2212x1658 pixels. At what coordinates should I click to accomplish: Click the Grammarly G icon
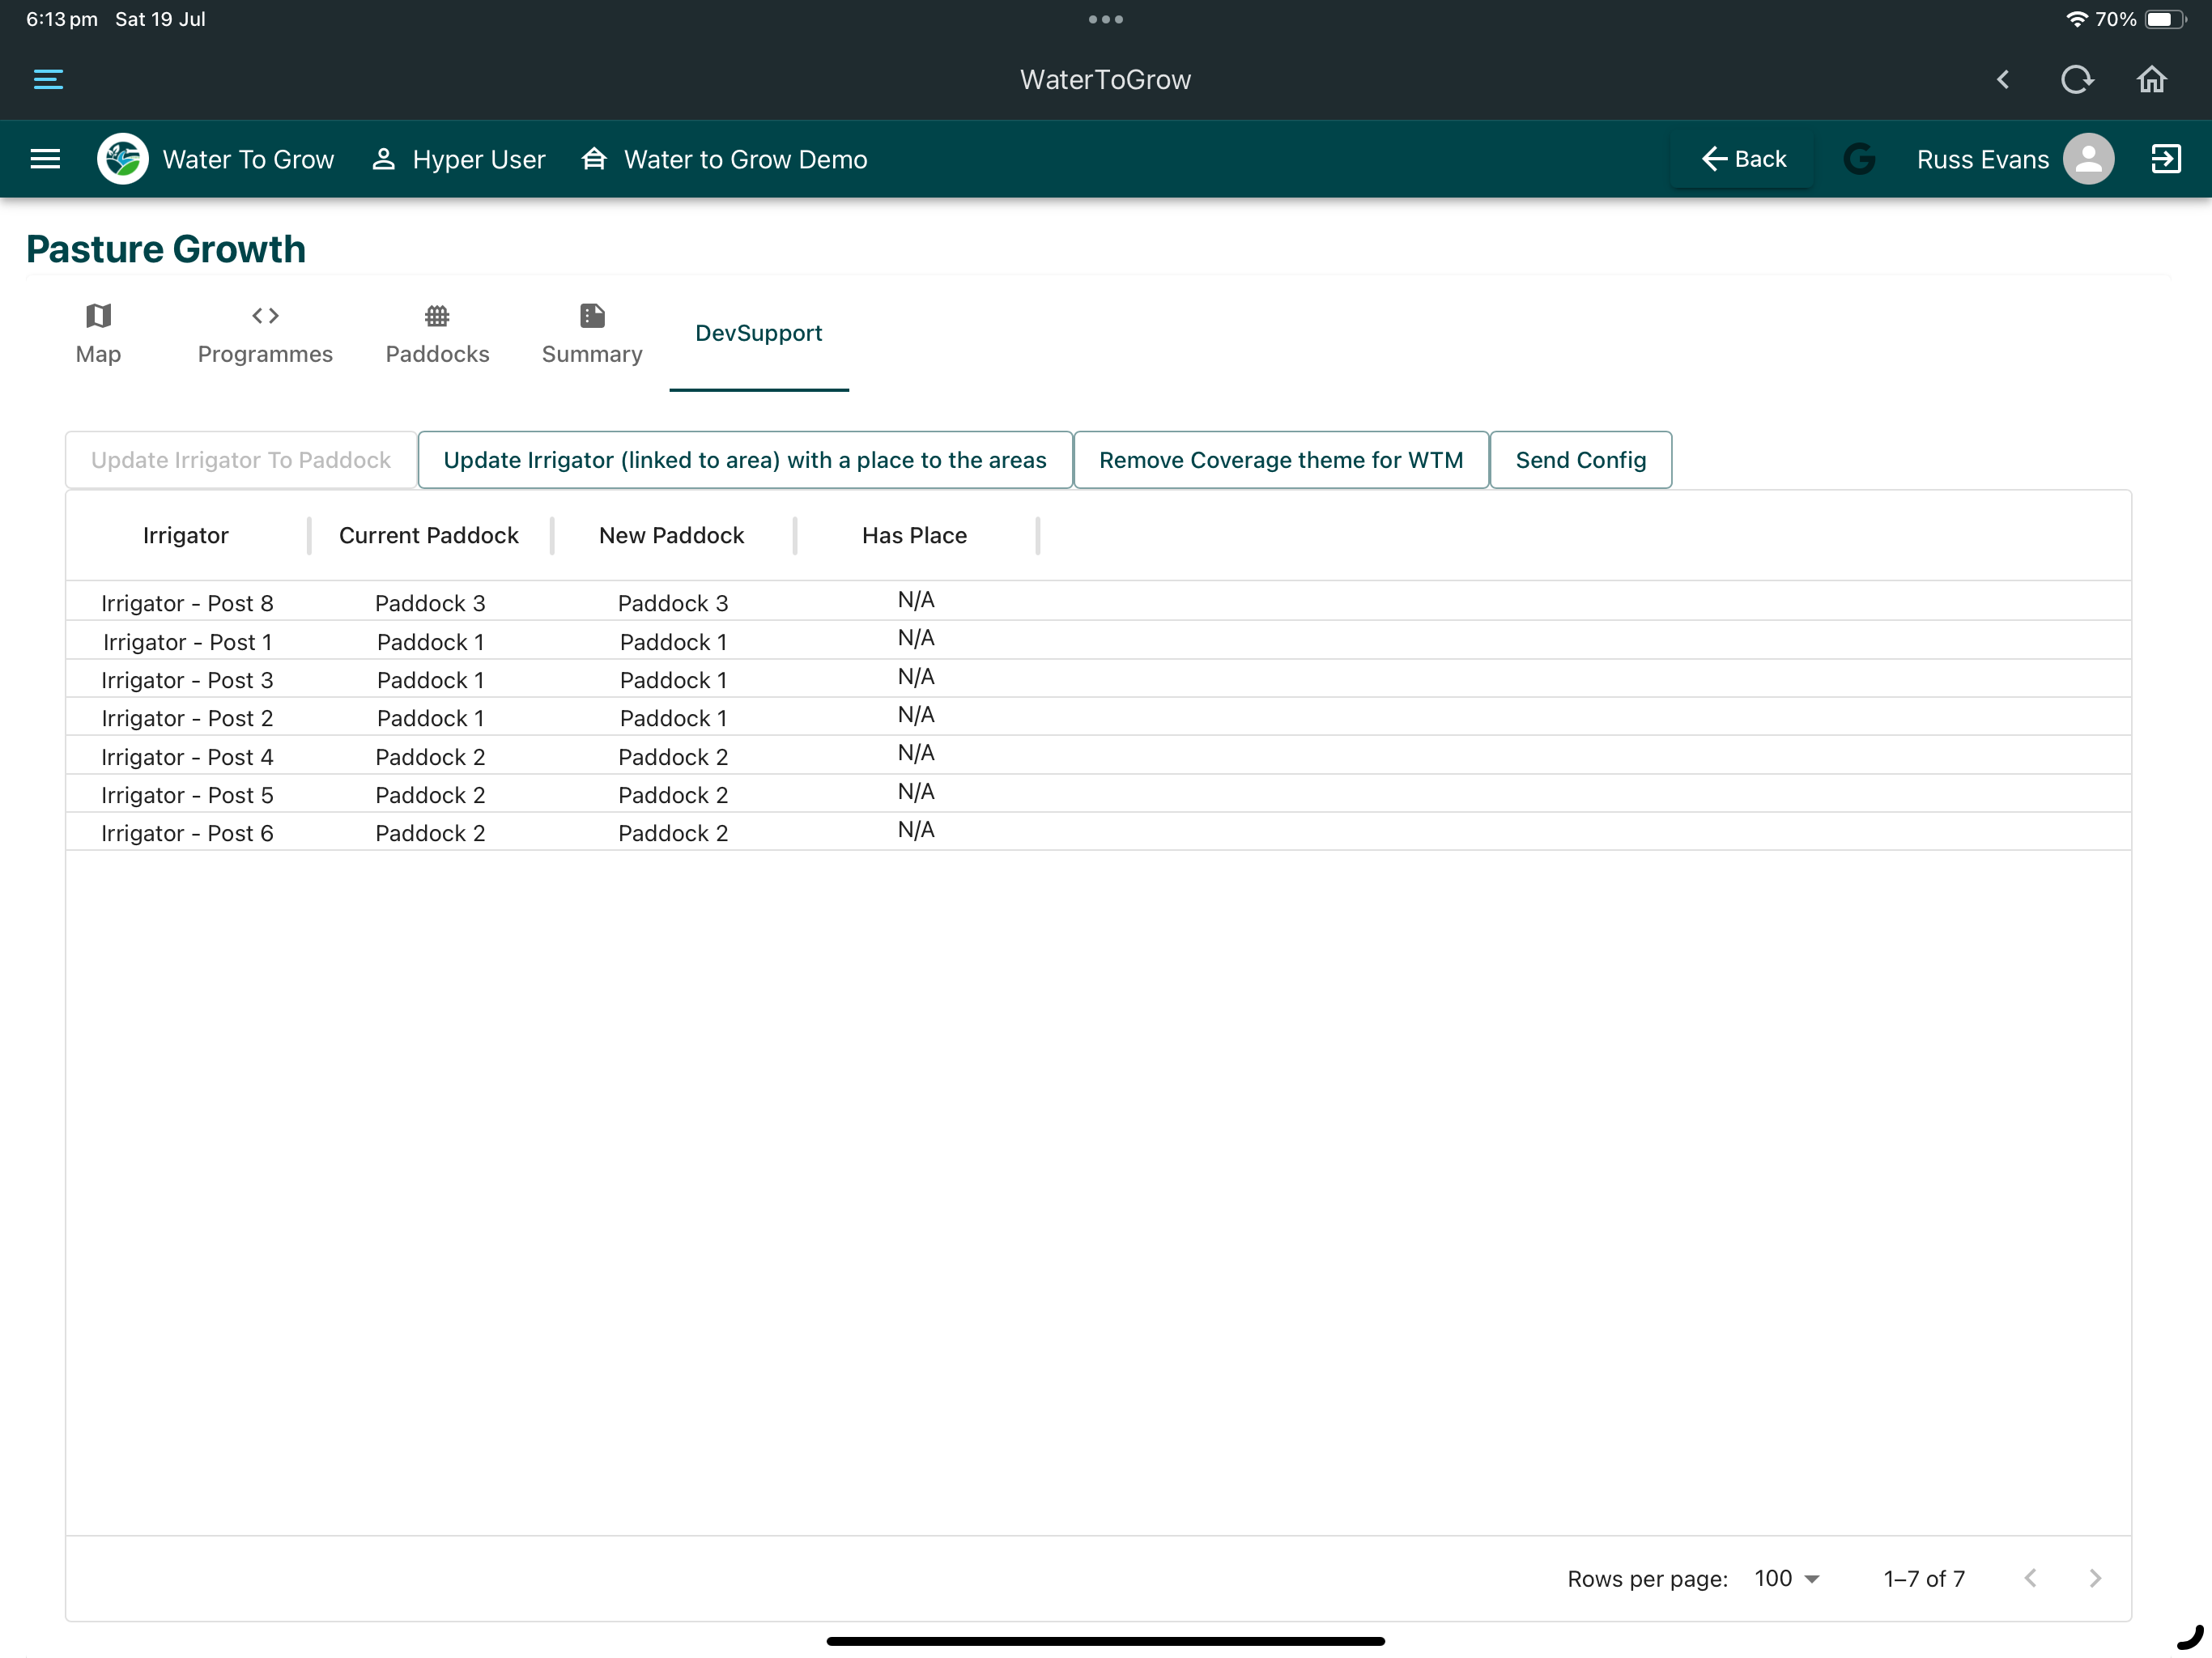point(1859,159)
